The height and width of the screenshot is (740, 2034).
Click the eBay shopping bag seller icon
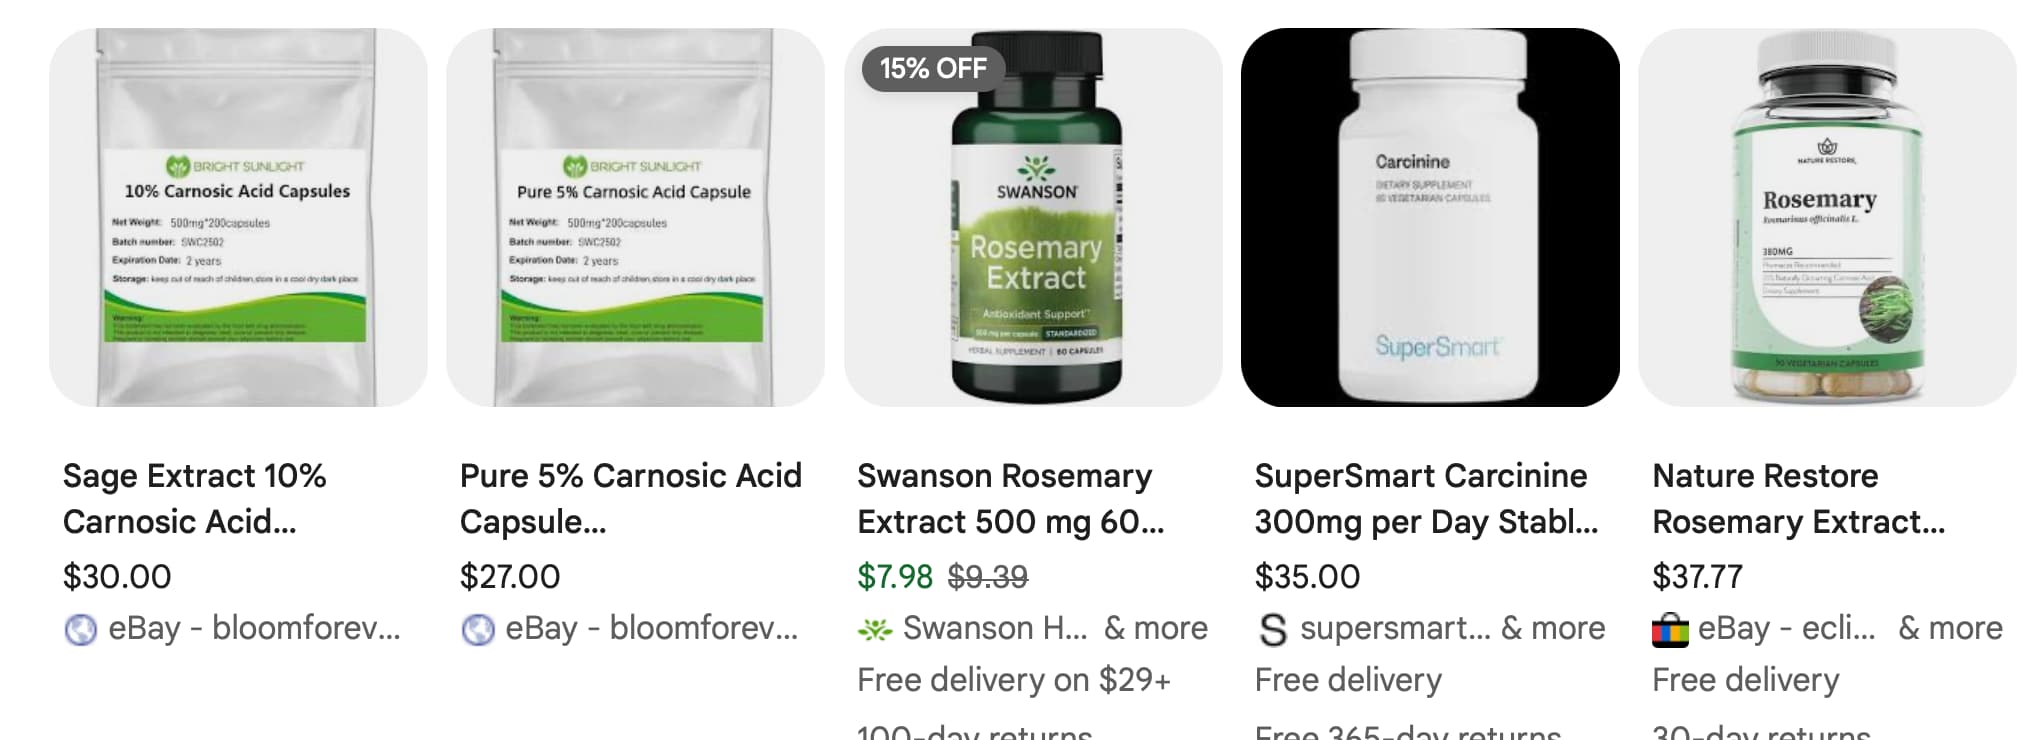[x=1670, y=630]
